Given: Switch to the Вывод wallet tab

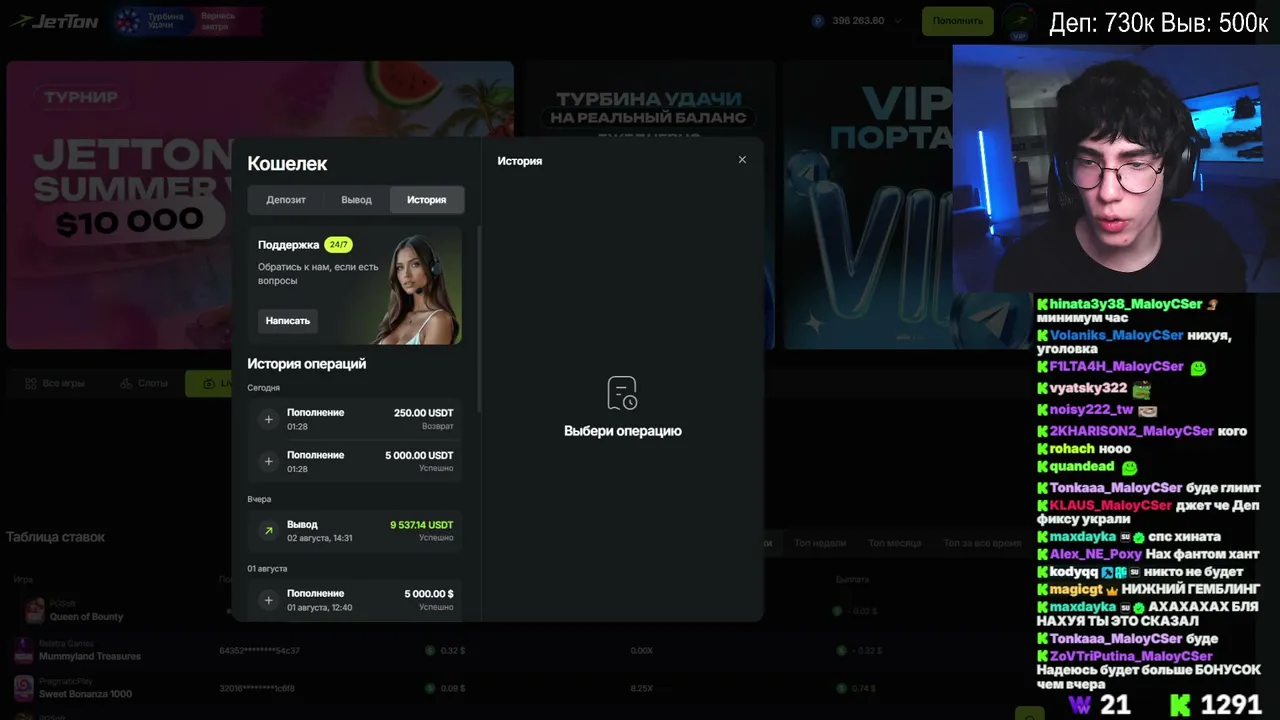Looking at the screenshot, I should coord(356,200).
